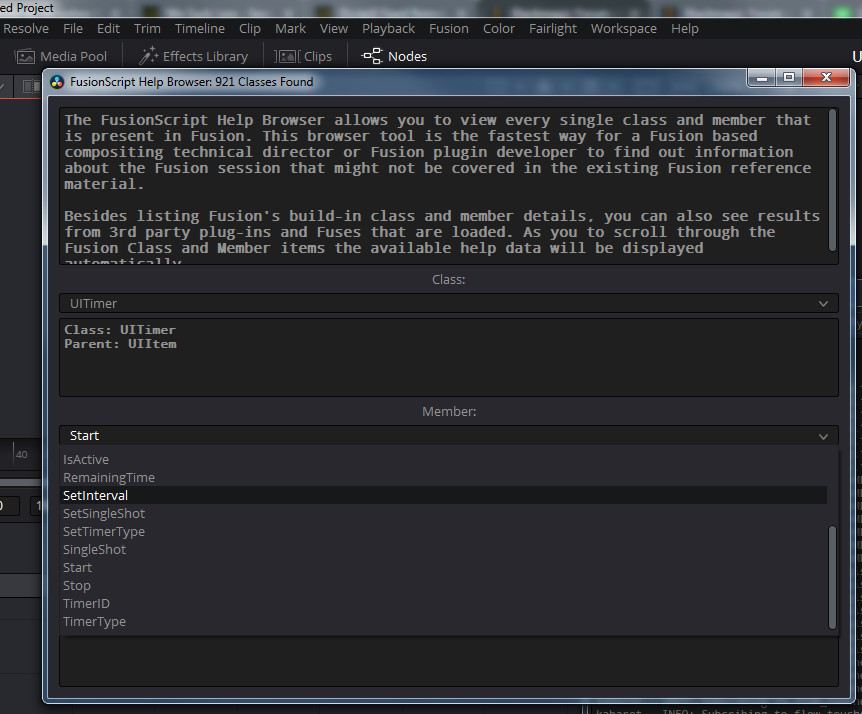Select IsActive from the member list

click(x=443, y=460)
